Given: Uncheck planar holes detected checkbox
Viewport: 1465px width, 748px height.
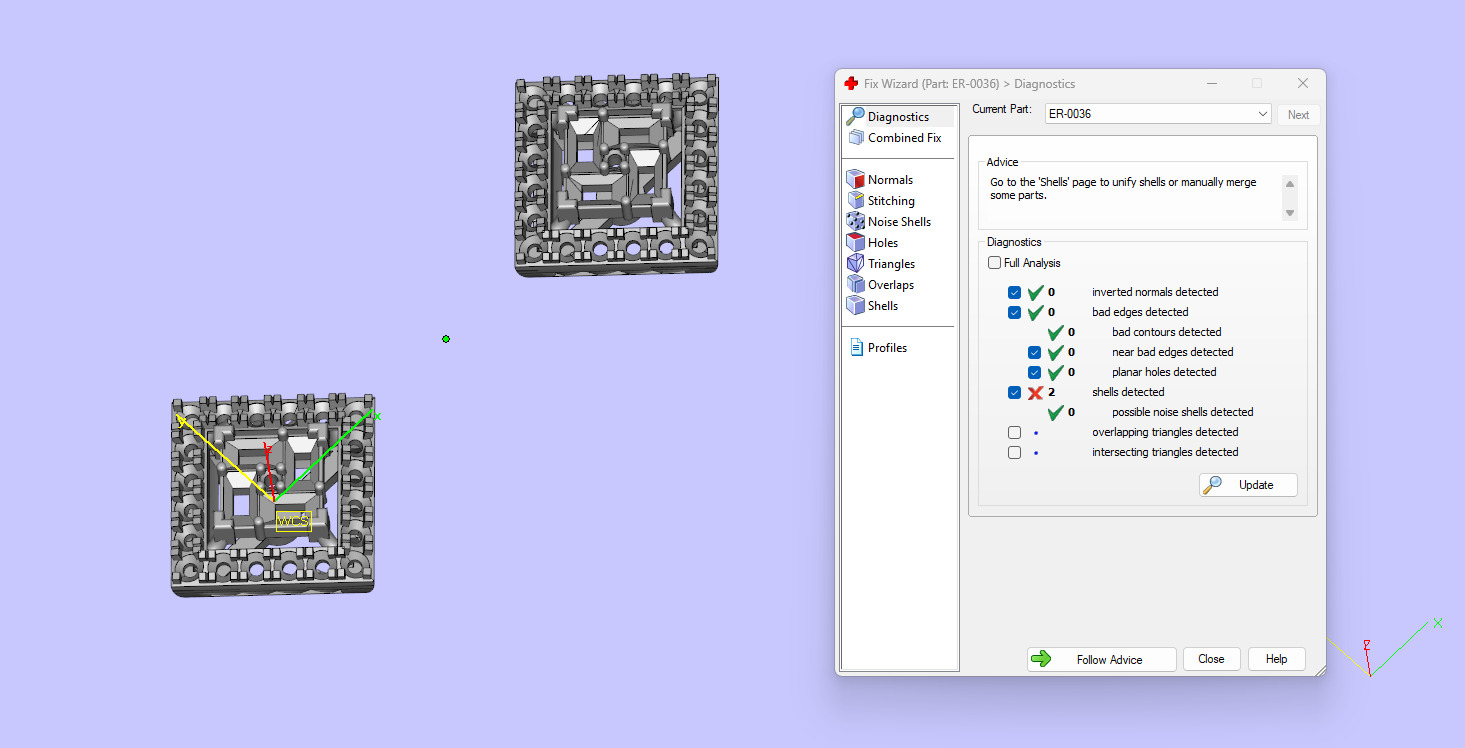Looking at the screenshot, I should coord(1035,372).
